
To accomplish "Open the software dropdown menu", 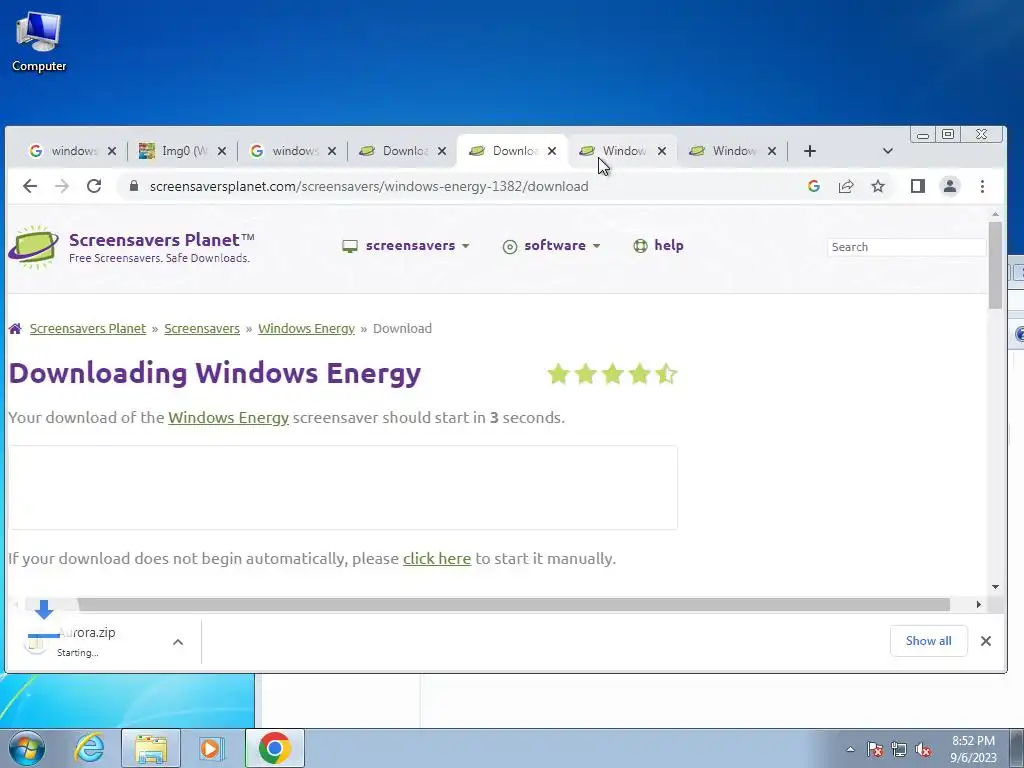I will tap(552, 246).
